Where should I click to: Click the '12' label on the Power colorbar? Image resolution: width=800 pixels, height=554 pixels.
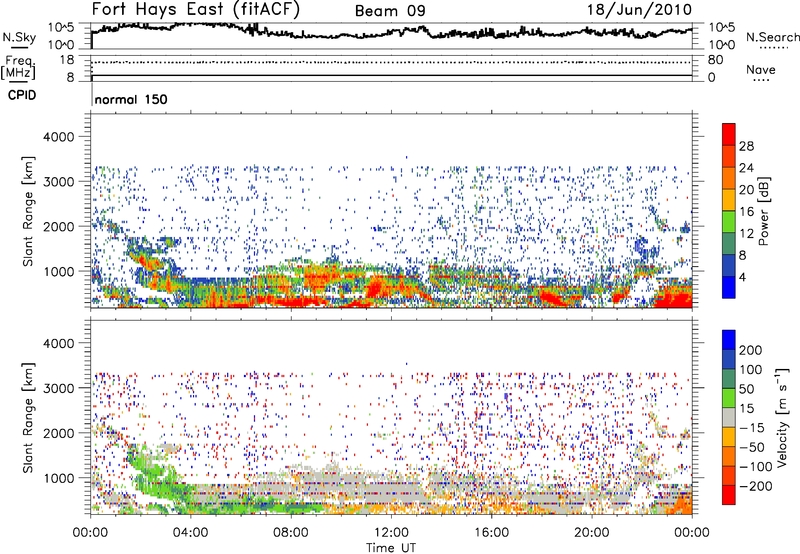(x=746, y=234)
